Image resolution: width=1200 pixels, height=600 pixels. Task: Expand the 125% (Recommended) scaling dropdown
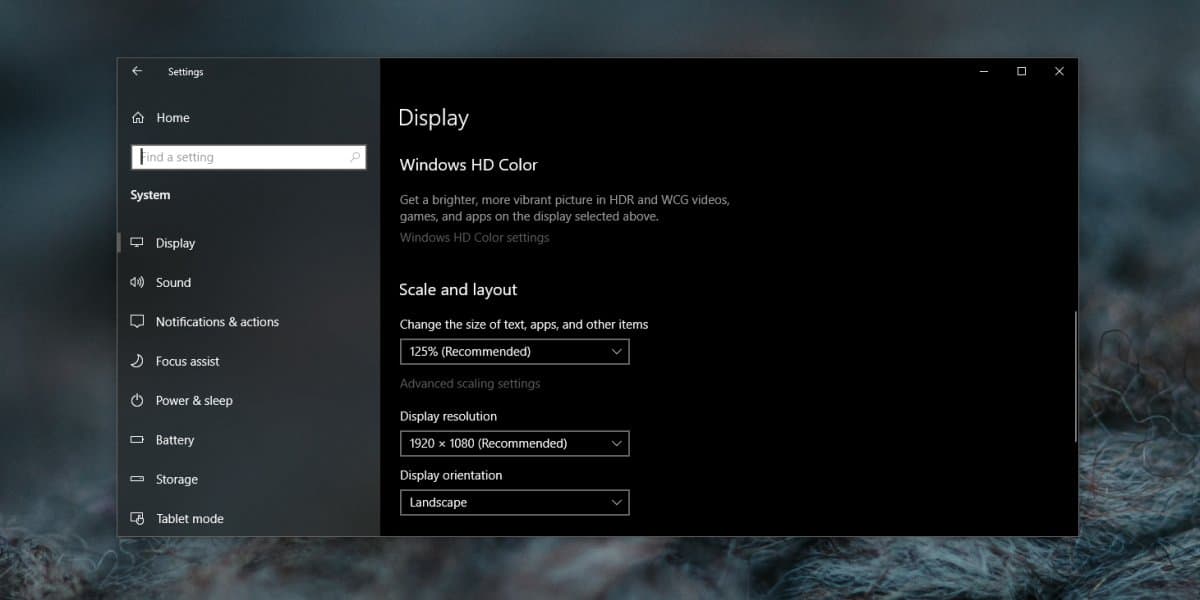[x=514, y=352]
